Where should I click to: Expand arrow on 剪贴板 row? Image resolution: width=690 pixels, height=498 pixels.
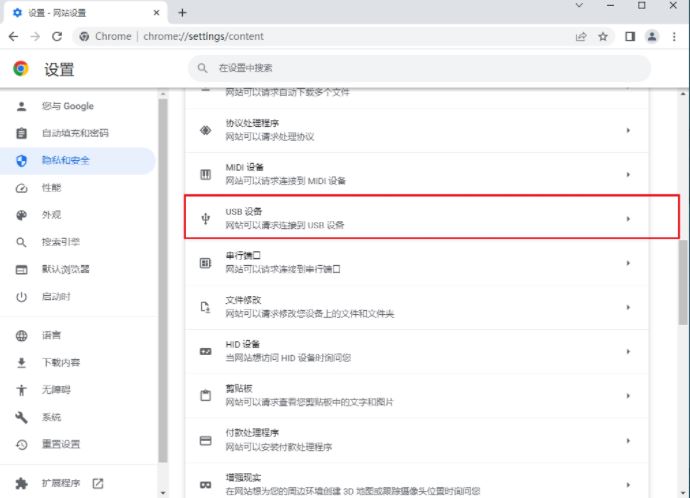click(628, 396)
